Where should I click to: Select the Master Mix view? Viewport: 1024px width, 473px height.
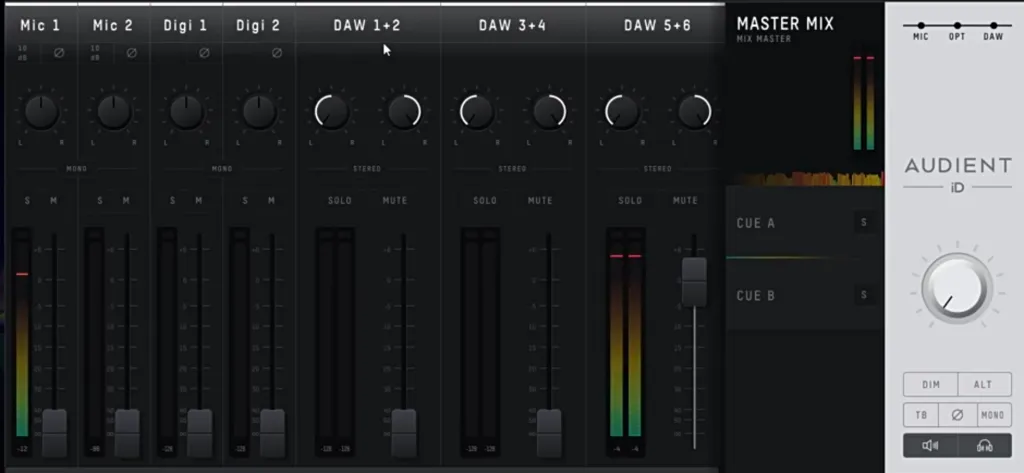pyautogui.click(x=785, y=24)
